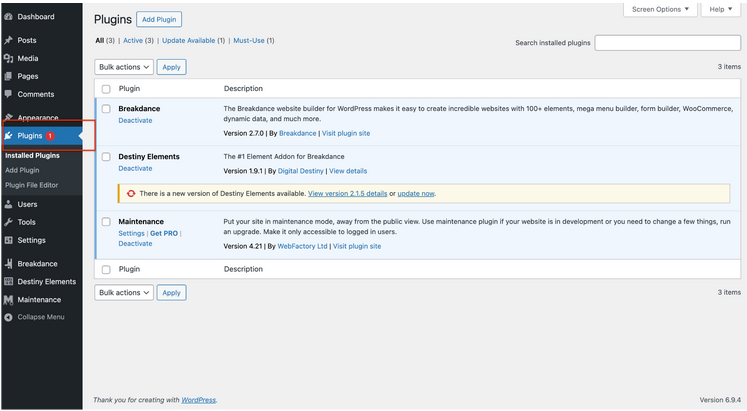
Task: Focus the Search installed plugins field
Action: point(667,43)
